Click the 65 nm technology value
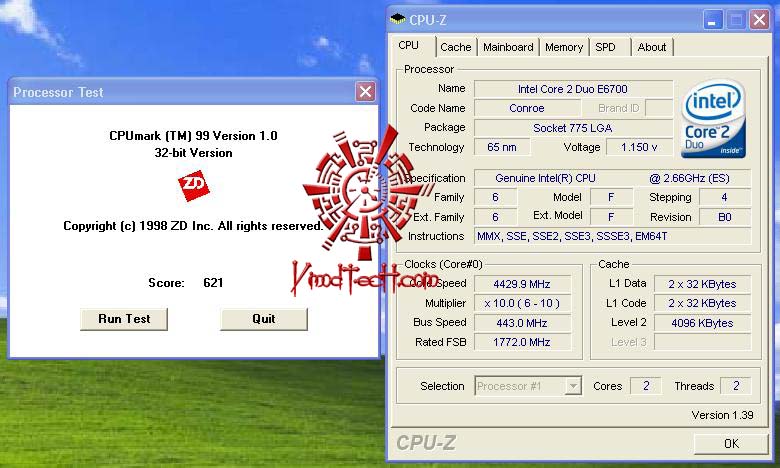The height and width of the screenshot is (468, 780). pyautogui.click(x=501, y=147)
